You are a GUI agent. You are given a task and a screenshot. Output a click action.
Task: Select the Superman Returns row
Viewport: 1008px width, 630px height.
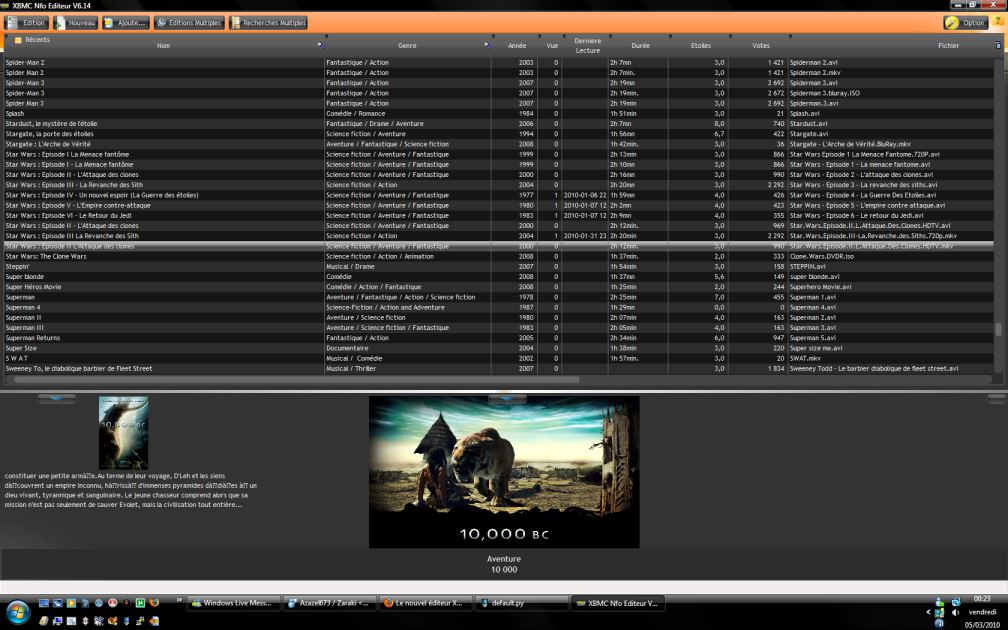tap(498, 338)
